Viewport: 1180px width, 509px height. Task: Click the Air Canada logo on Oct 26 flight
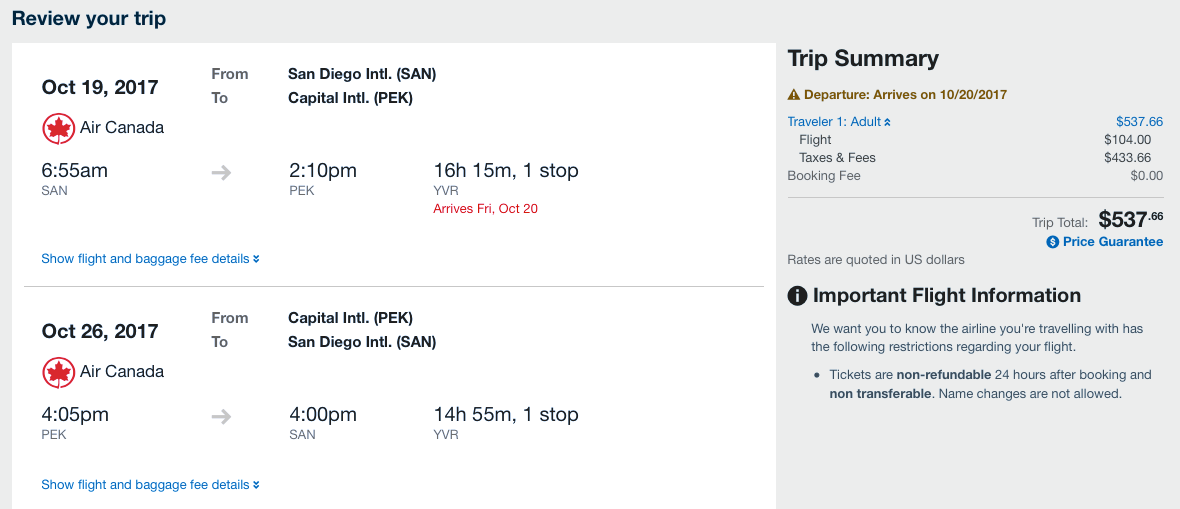click(59, 372)
